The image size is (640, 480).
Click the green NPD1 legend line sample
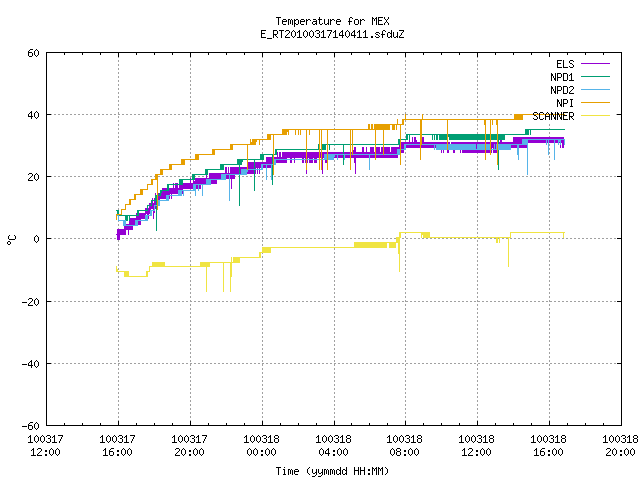595,76
